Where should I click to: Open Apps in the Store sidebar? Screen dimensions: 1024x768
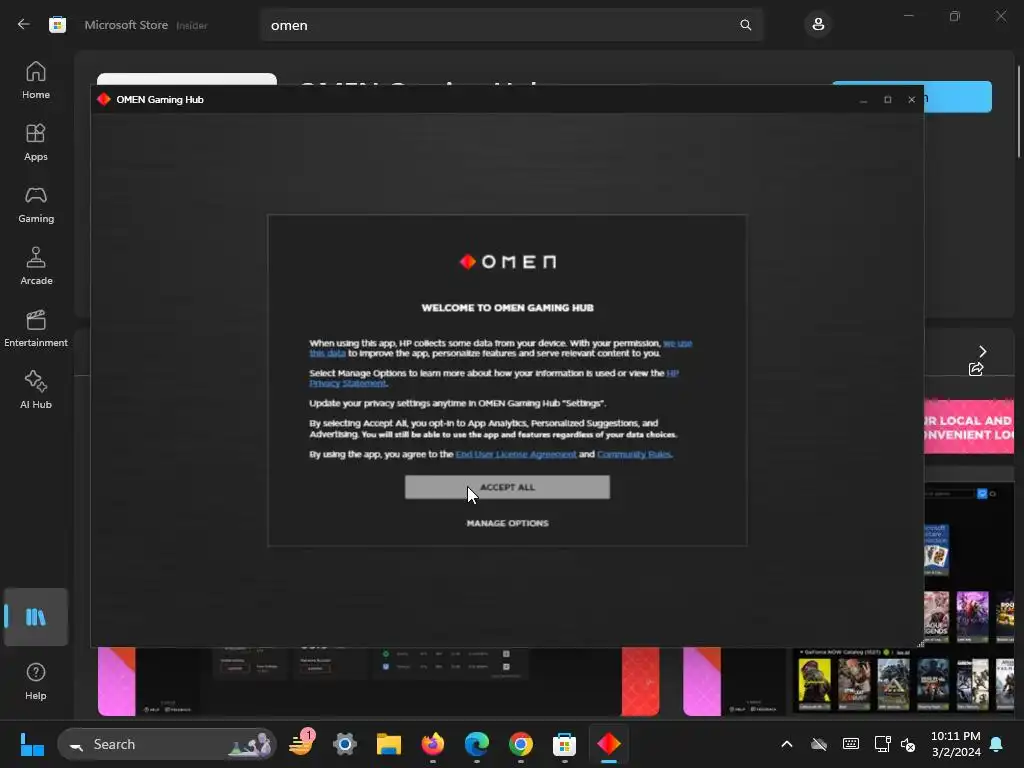pyautogui.click(x=36, y=142)
